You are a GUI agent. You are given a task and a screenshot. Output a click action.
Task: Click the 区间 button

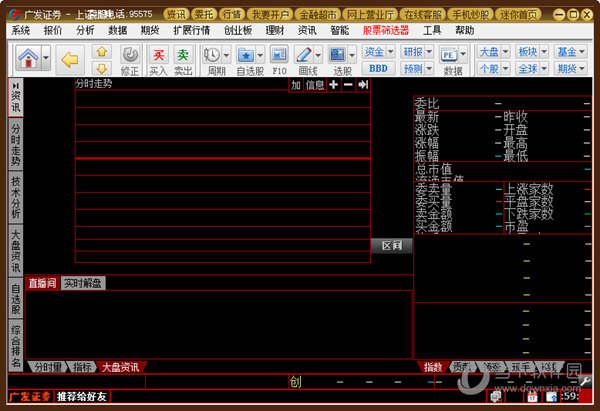[392, 246]
